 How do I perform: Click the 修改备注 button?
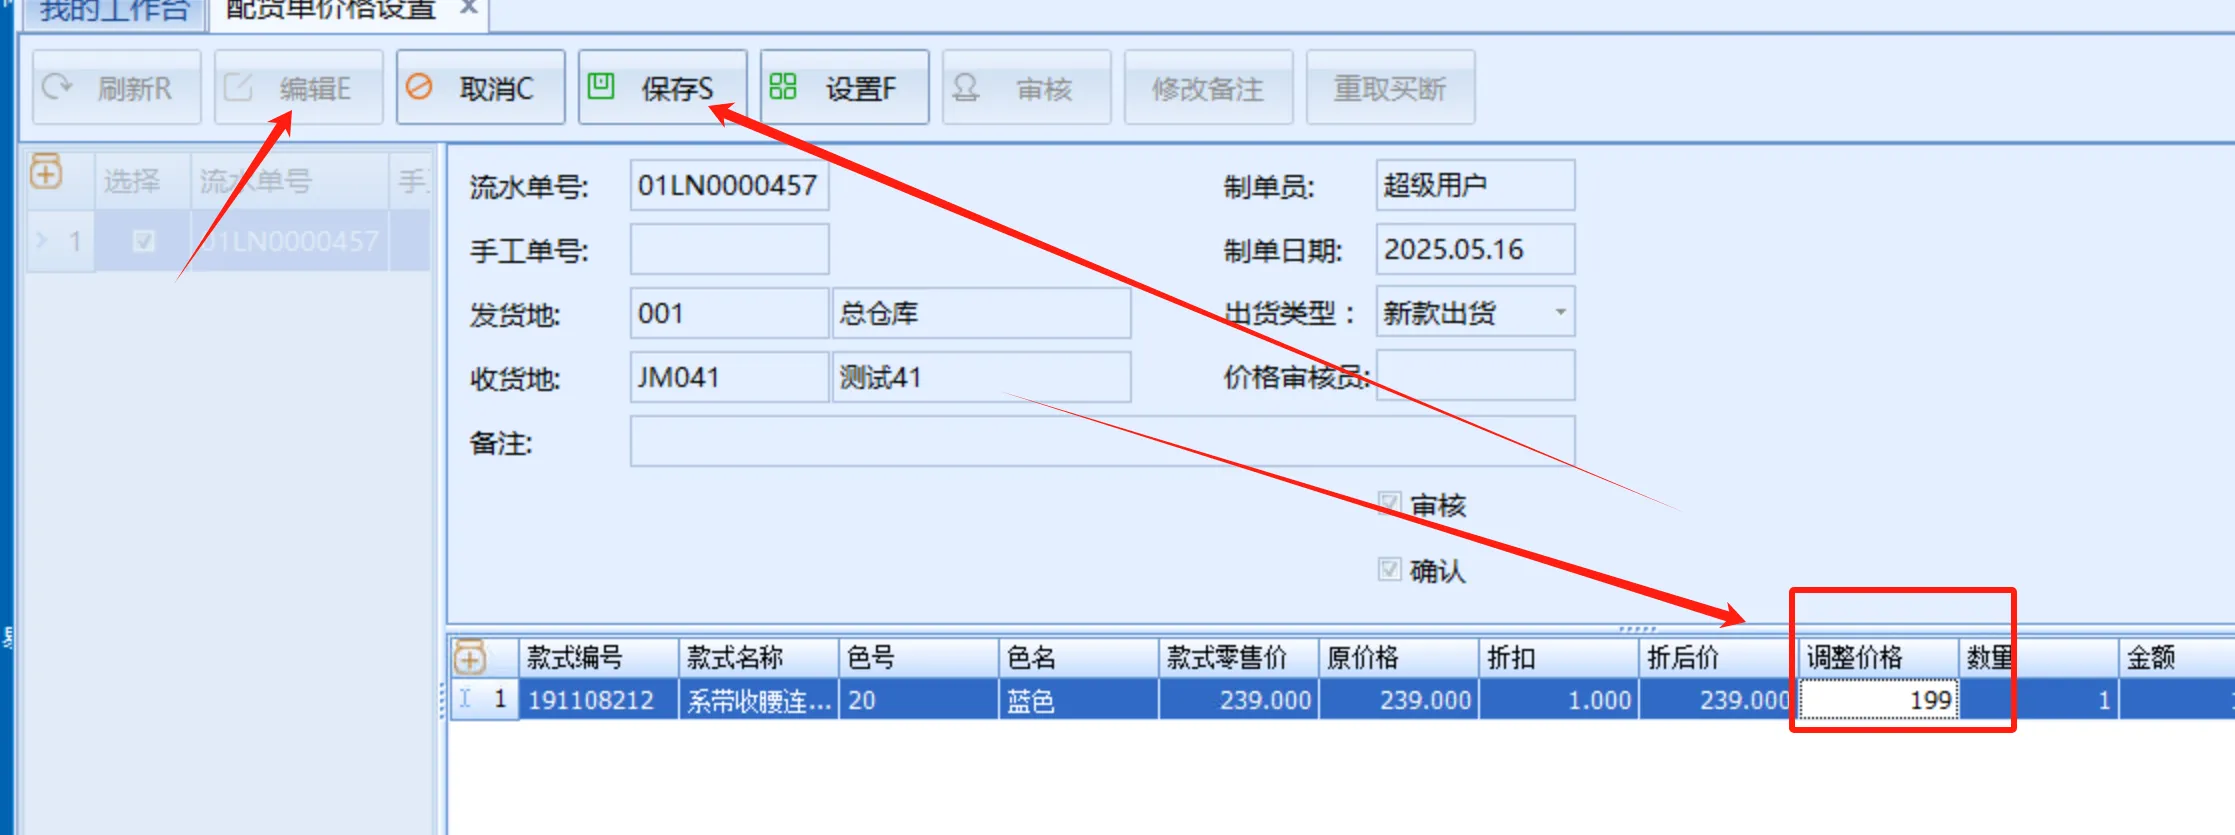click(x=1207, y=88)
